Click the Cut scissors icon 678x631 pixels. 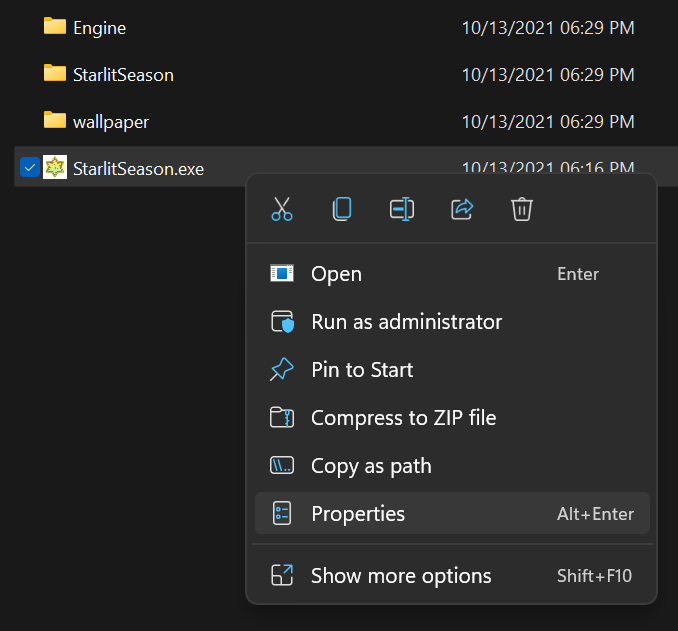[x=282, y=209]
